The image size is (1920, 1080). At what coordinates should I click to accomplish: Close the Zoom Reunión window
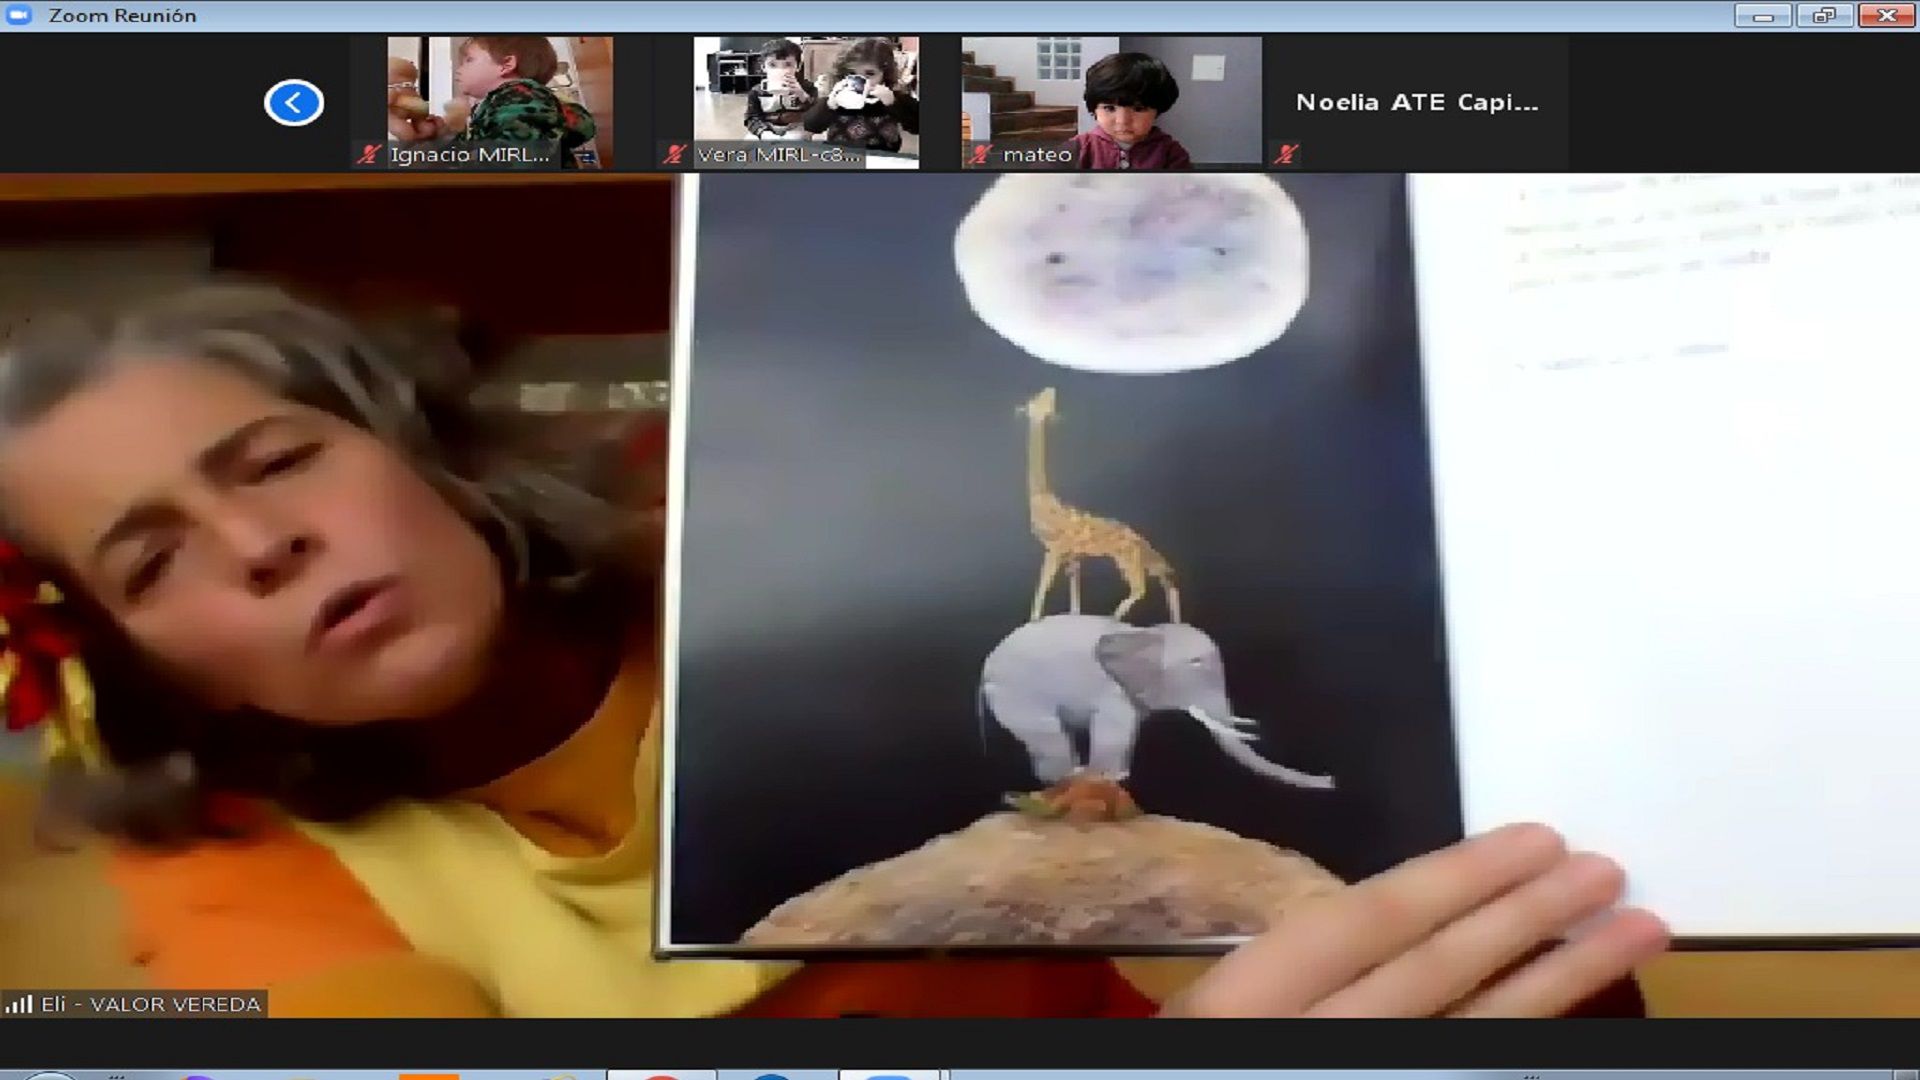1886,15
